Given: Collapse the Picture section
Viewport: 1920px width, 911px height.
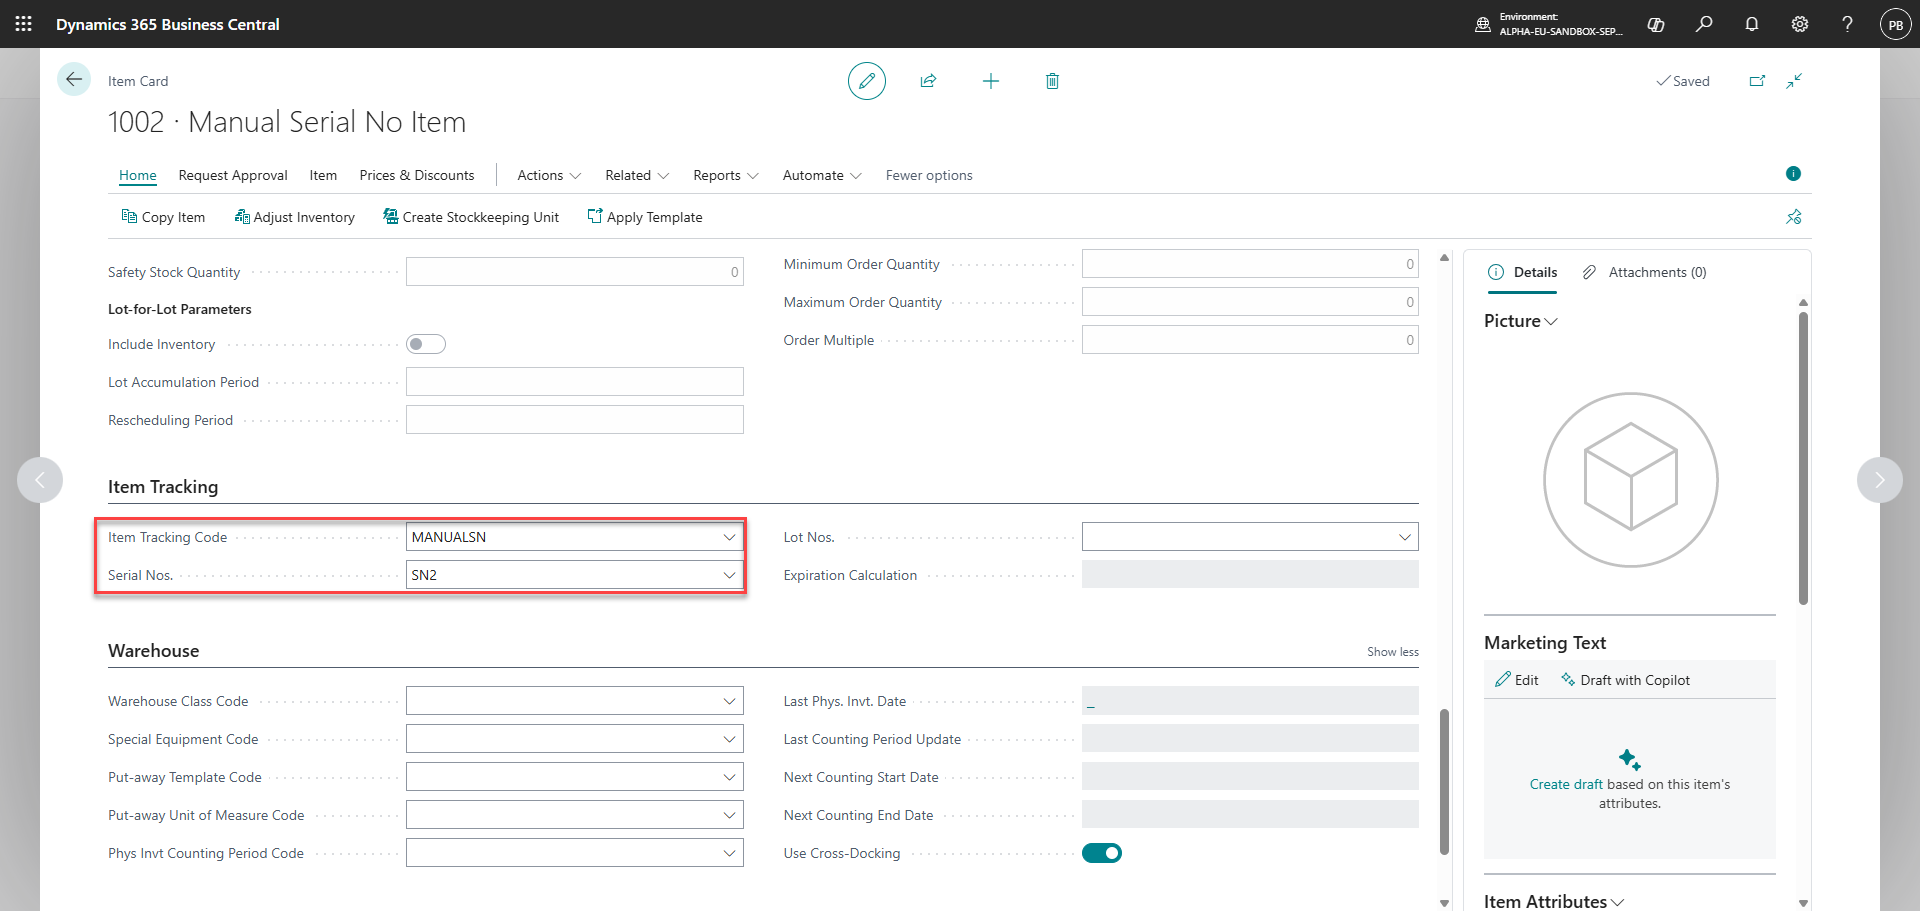Looking at the screenshot, I should [1521, 321].
